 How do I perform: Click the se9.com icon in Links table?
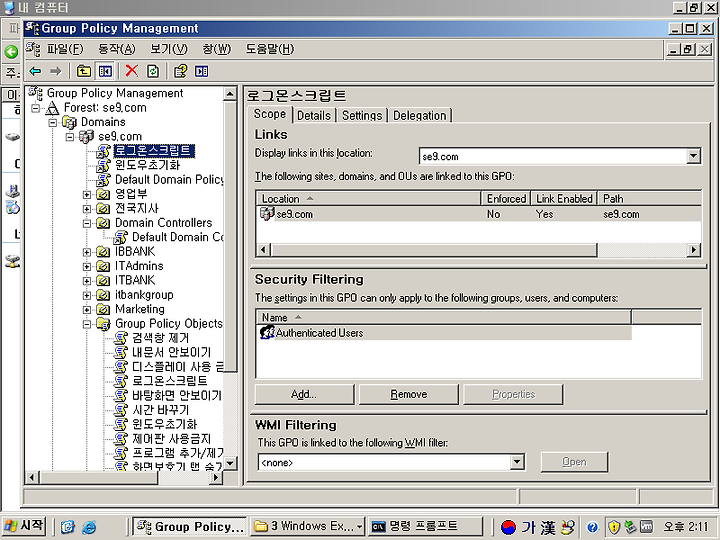click(x=267, y=214)
